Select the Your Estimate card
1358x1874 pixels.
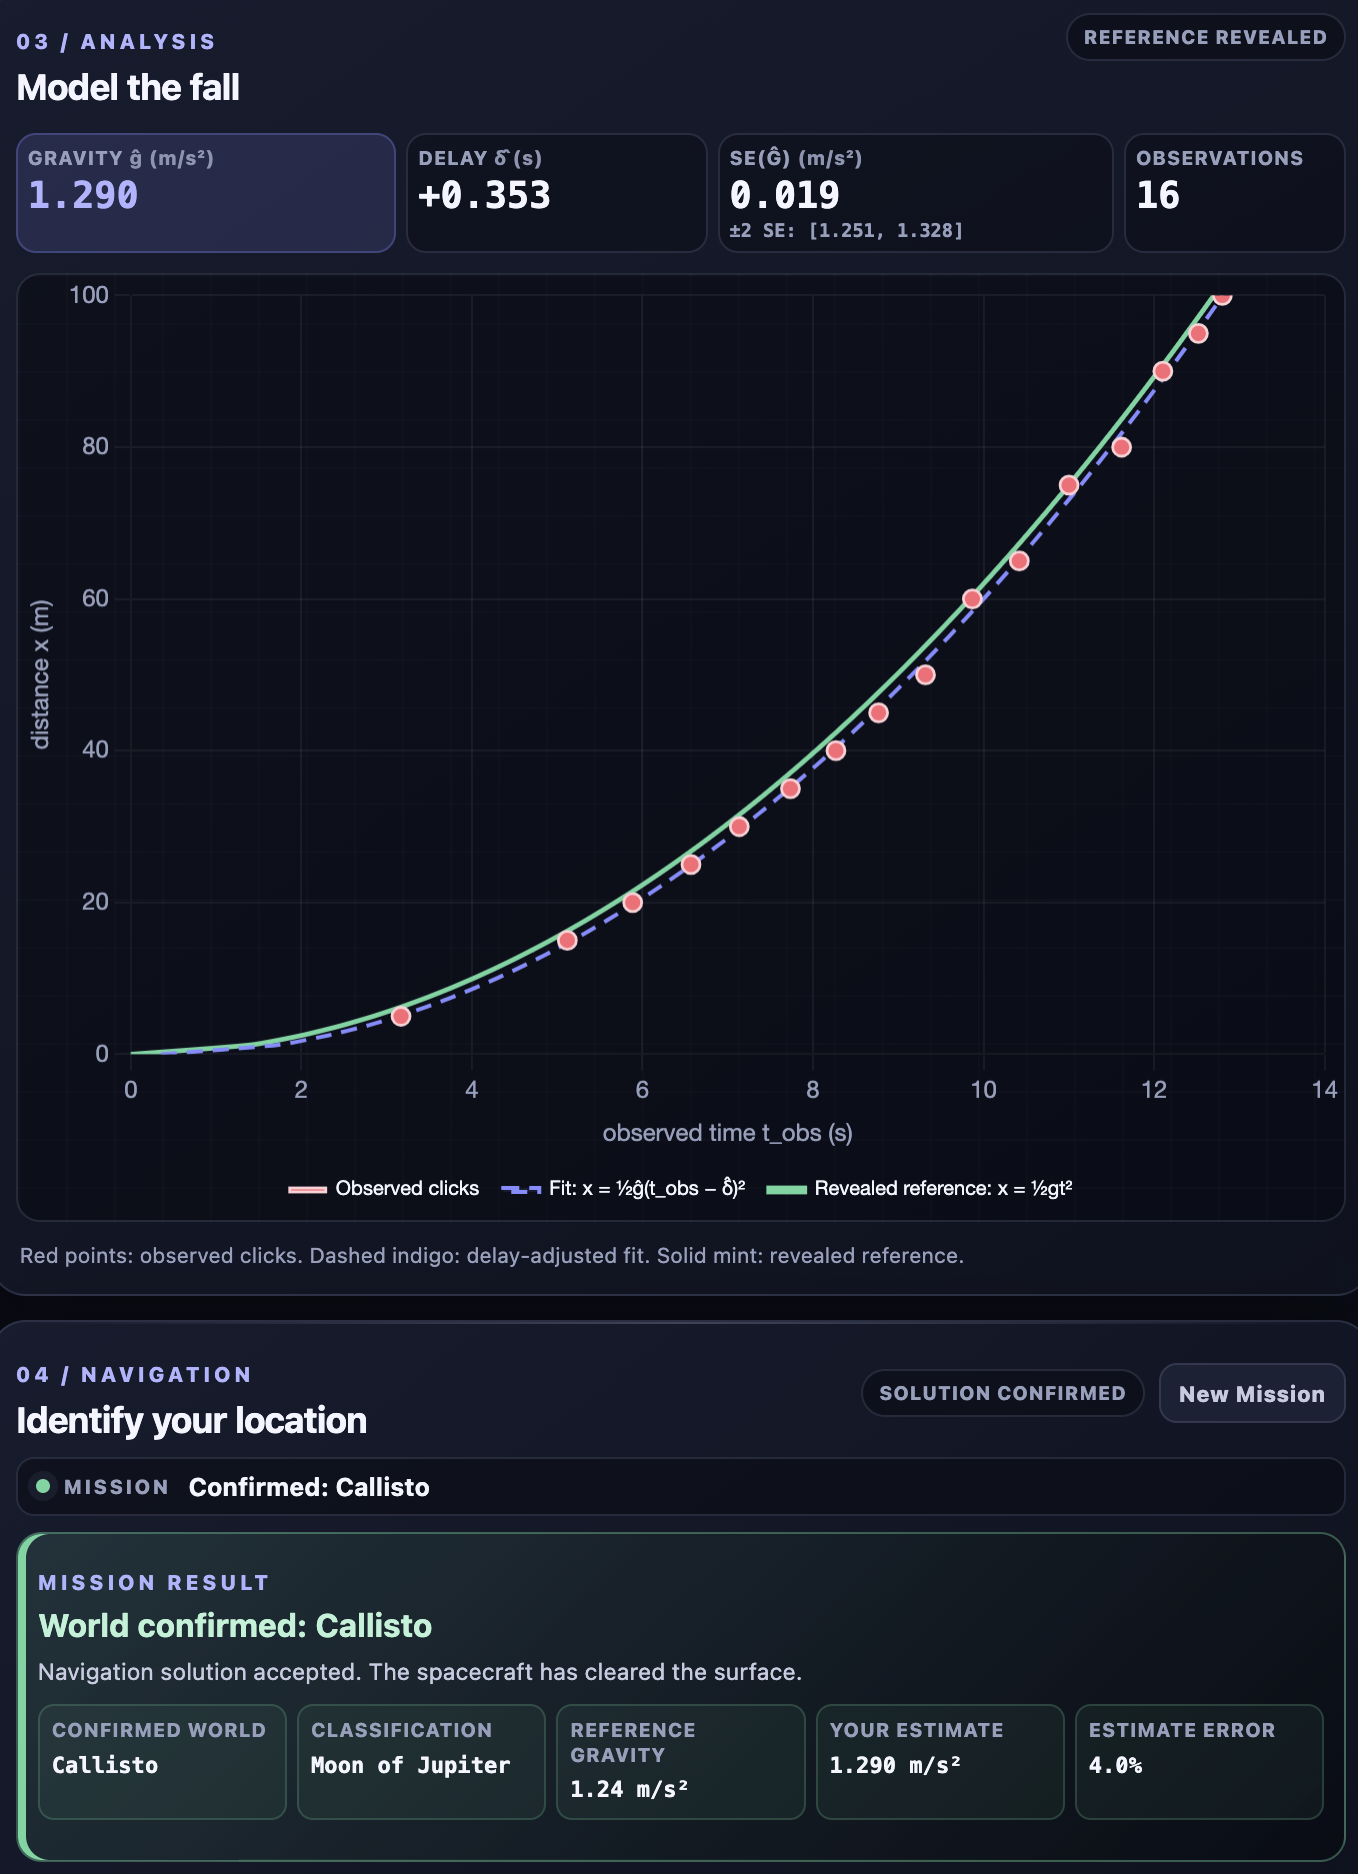point(940,1762)
